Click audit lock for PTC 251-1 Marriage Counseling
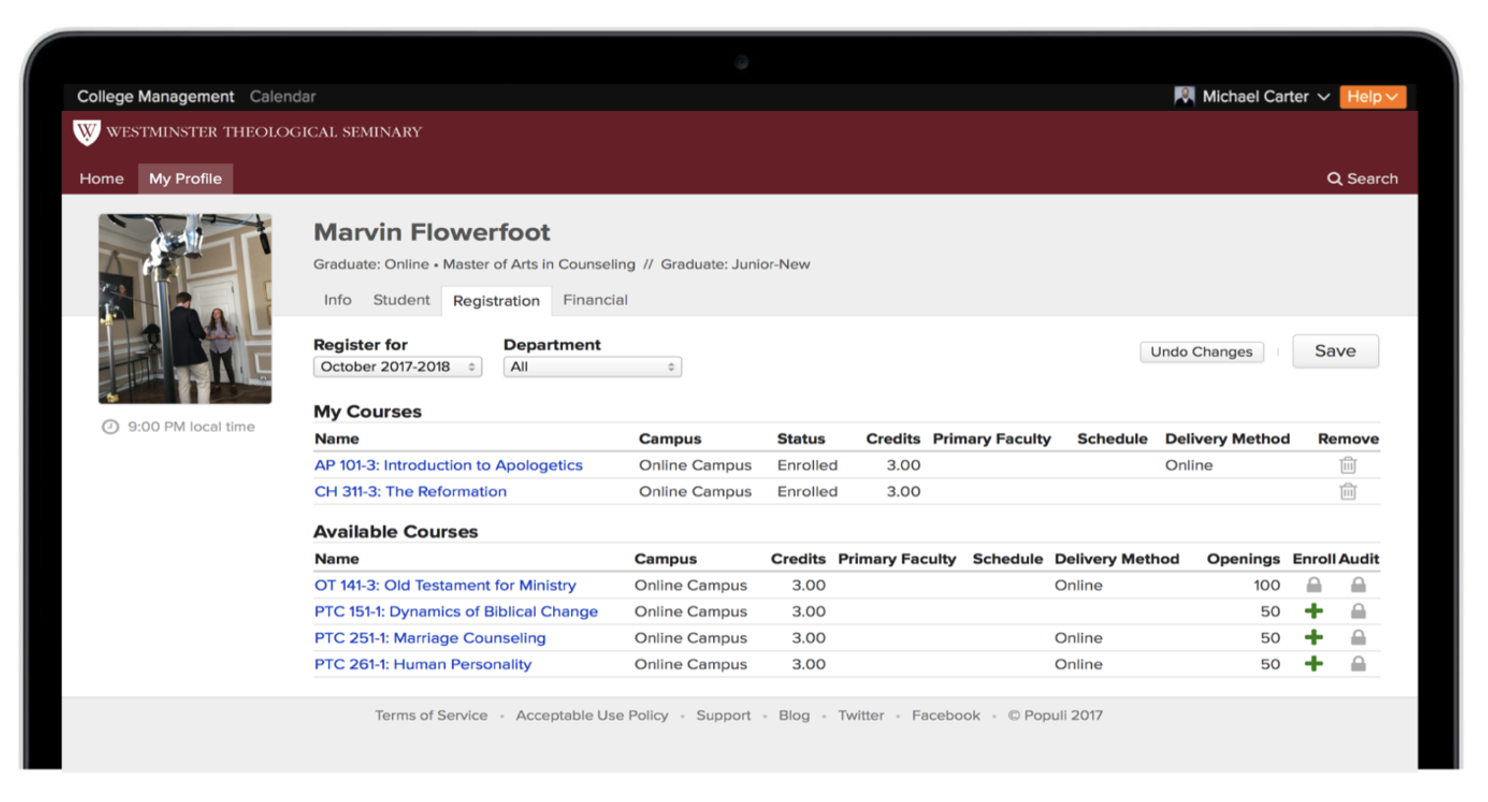The width and height of the screenshot is (1488, 802). 1358,638
